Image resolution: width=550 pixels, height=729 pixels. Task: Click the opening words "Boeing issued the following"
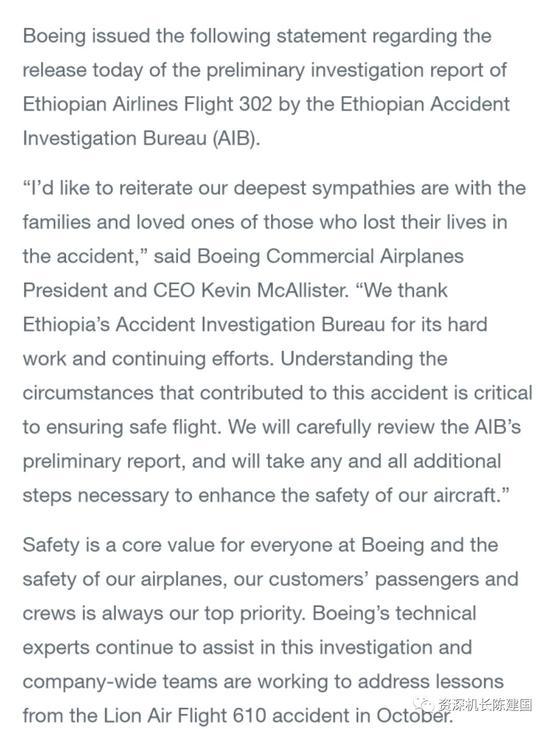click(x=147, y=36)
